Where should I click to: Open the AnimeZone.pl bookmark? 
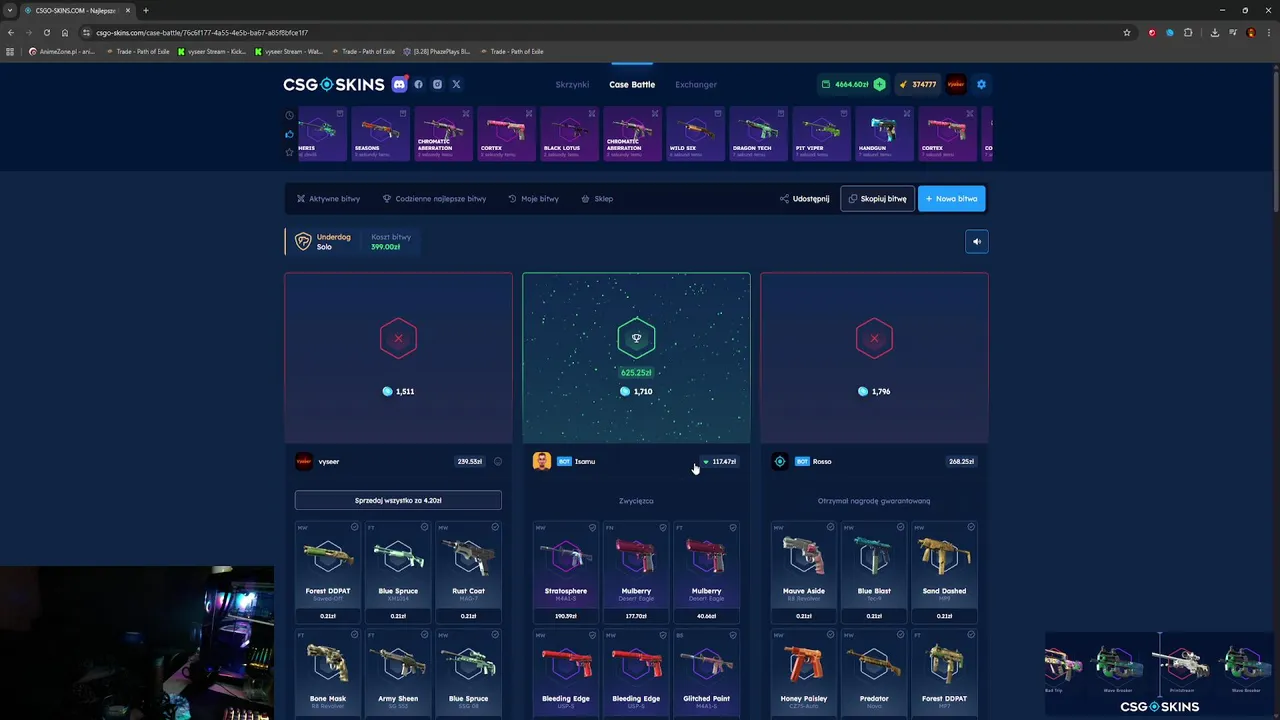pos(62,51)
